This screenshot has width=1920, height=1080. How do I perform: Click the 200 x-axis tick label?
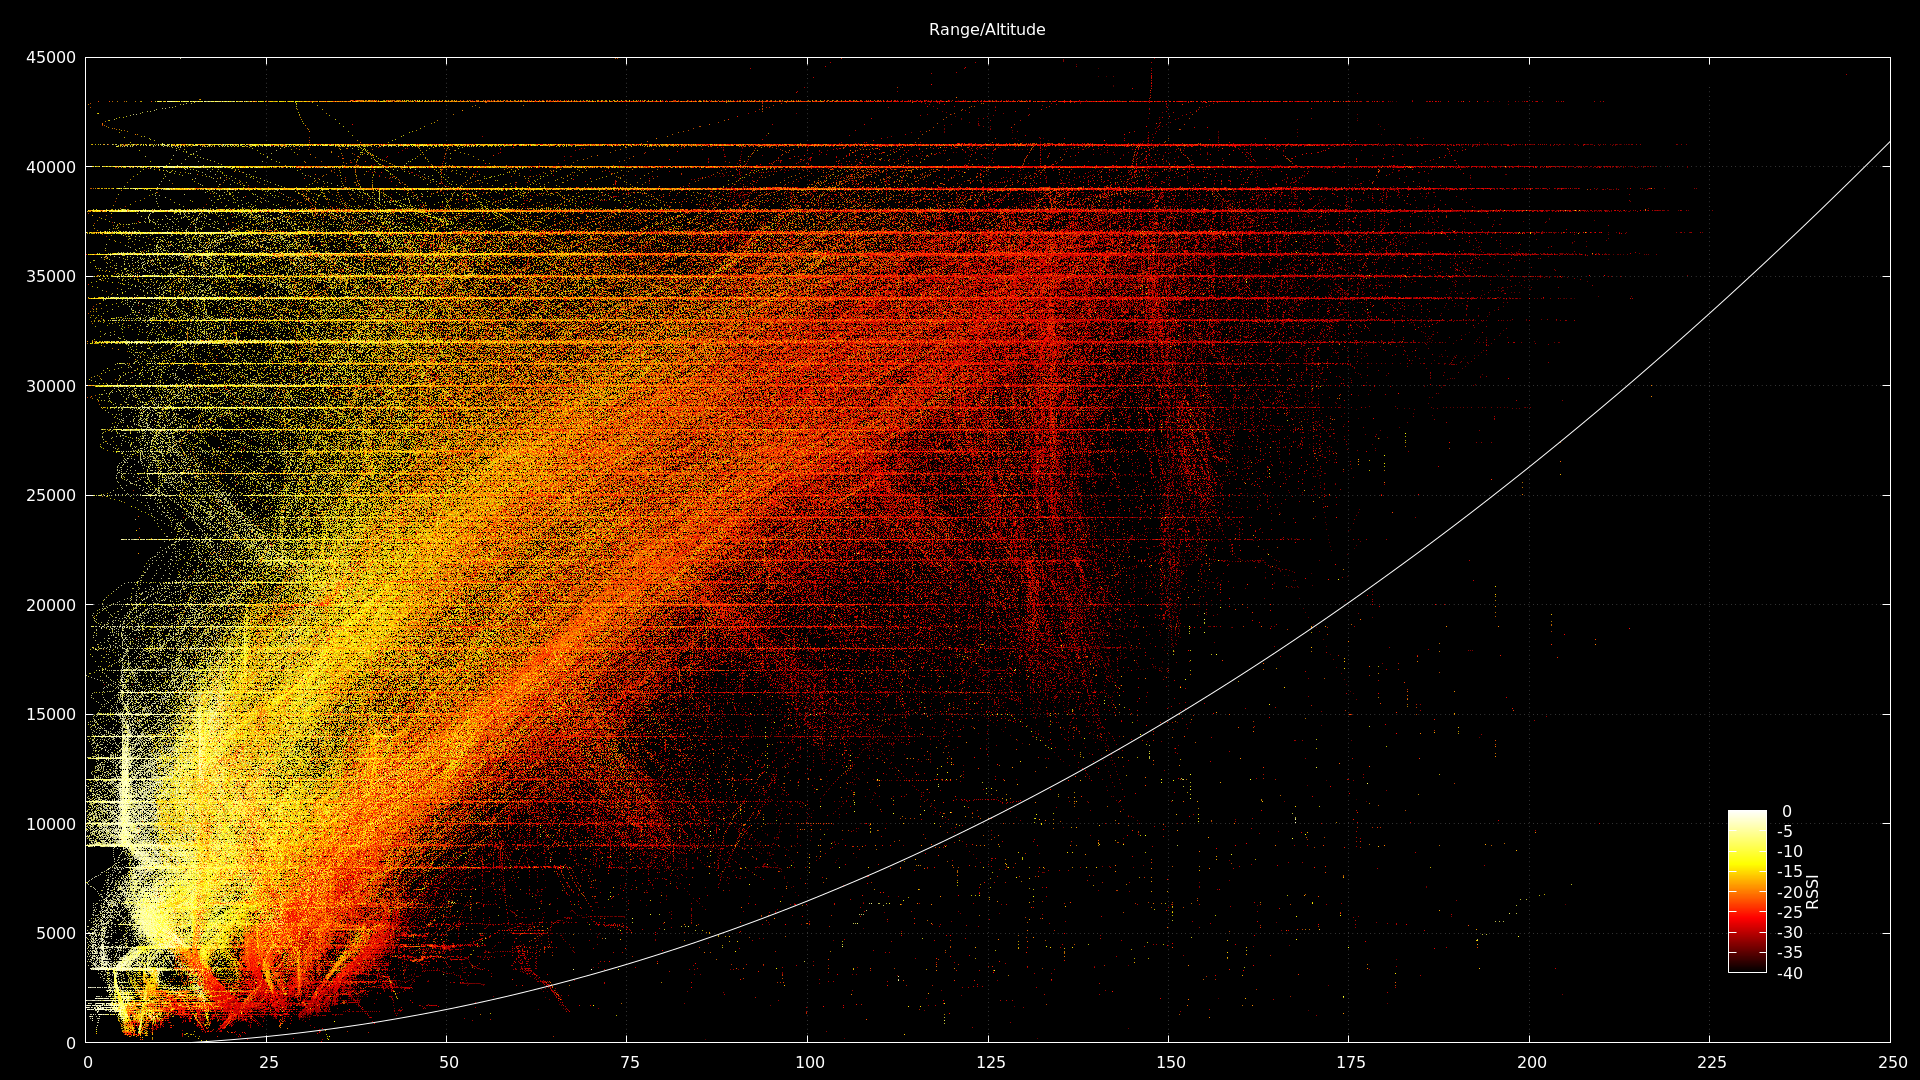(x=1530, y=1062)
